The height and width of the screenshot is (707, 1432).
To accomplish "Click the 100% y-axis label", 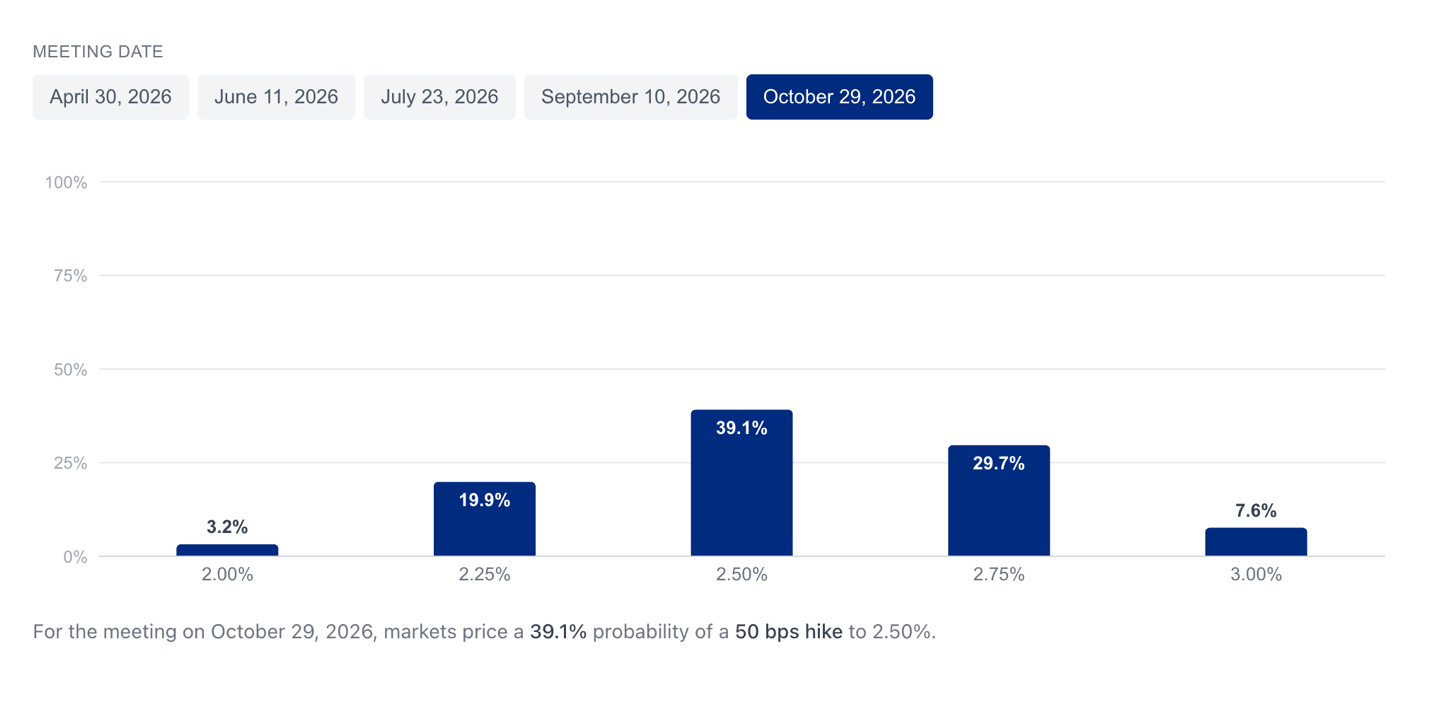I will (66, 183).
